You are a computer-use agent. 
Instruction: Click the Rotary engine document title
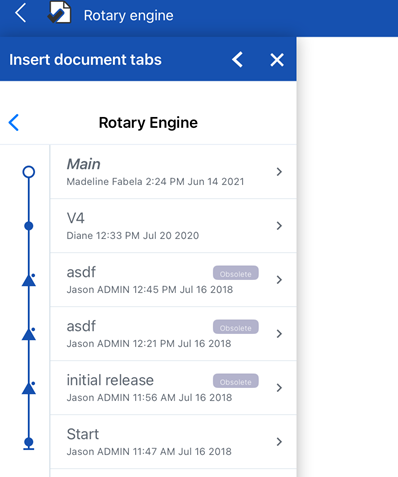tap(128, 15)
